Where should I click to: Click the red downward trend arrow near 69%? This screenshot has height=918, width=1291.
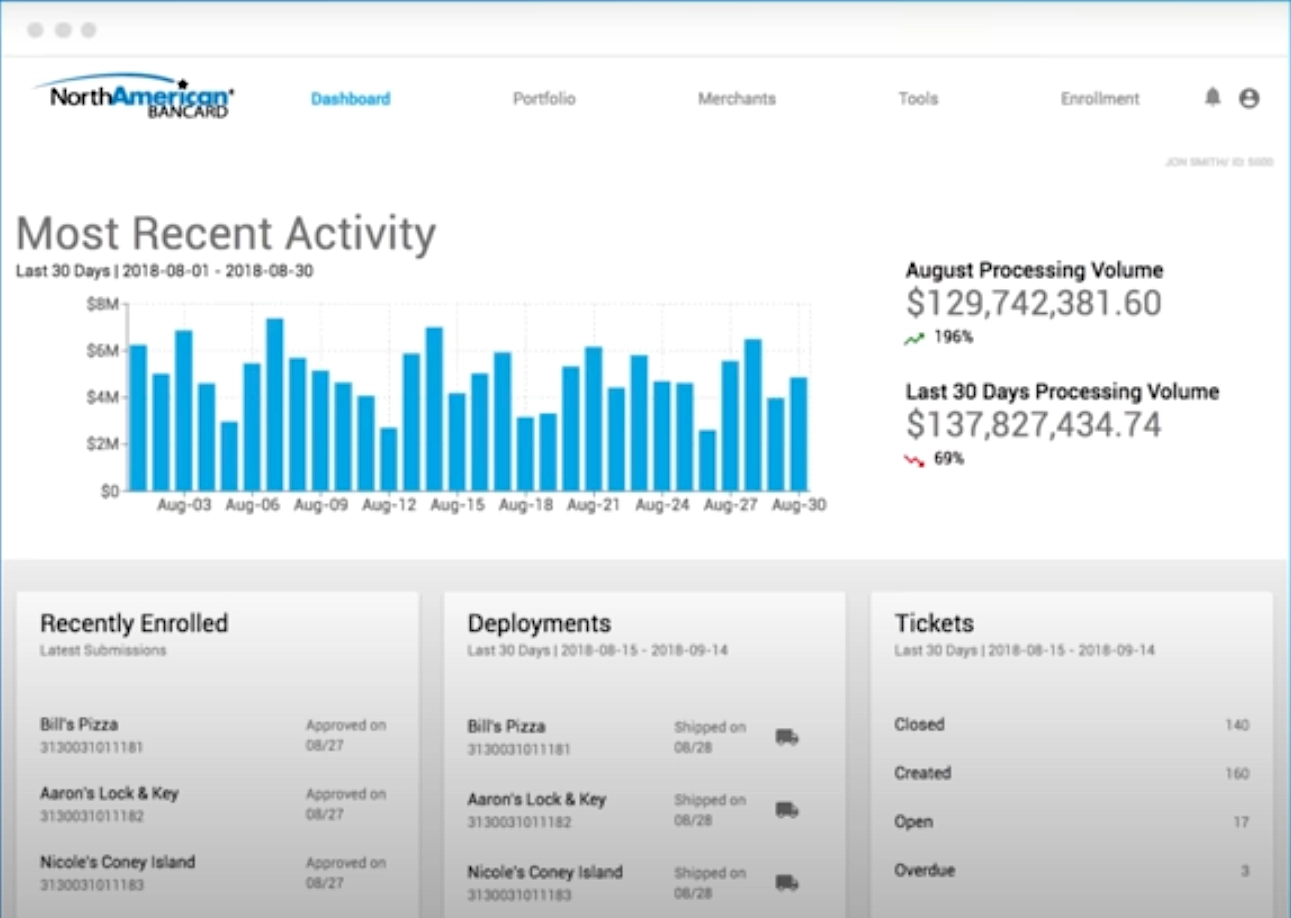pyautogui.click(x=914, y=460)
